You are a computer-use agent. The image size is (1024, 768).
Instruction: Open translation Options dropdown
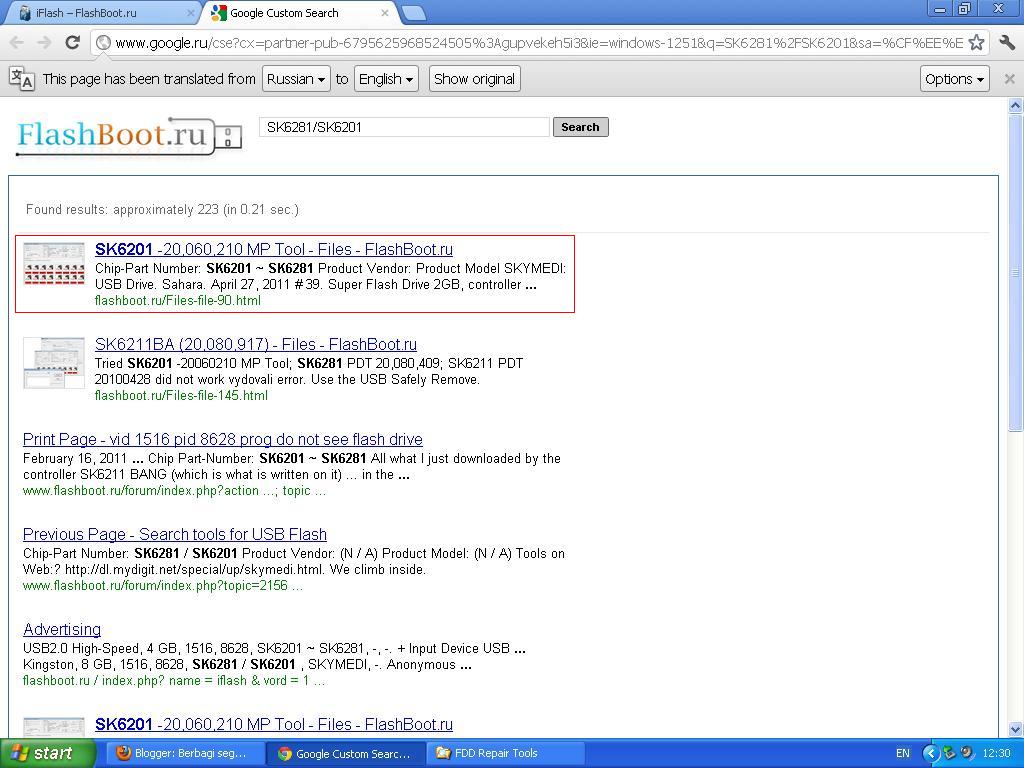pyautogui.click(x=954, y=79)
